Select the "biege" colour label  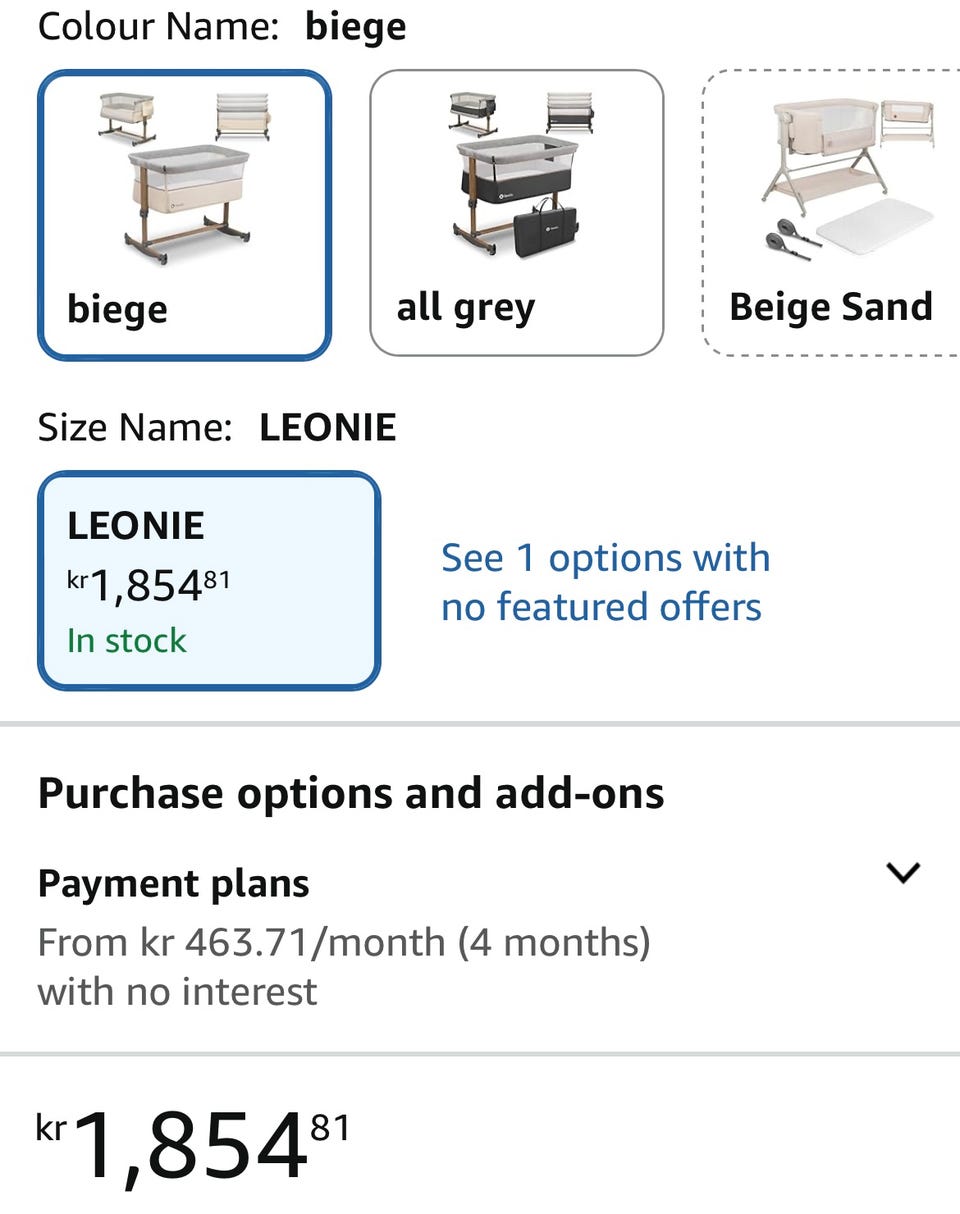(x=117, y=309)
